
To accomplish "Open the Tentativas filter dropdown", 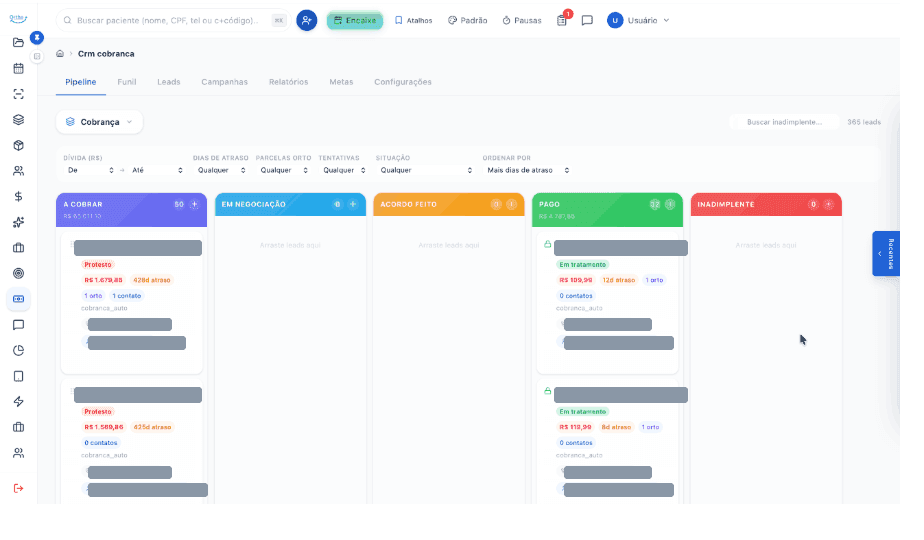I will pos(344,170).
